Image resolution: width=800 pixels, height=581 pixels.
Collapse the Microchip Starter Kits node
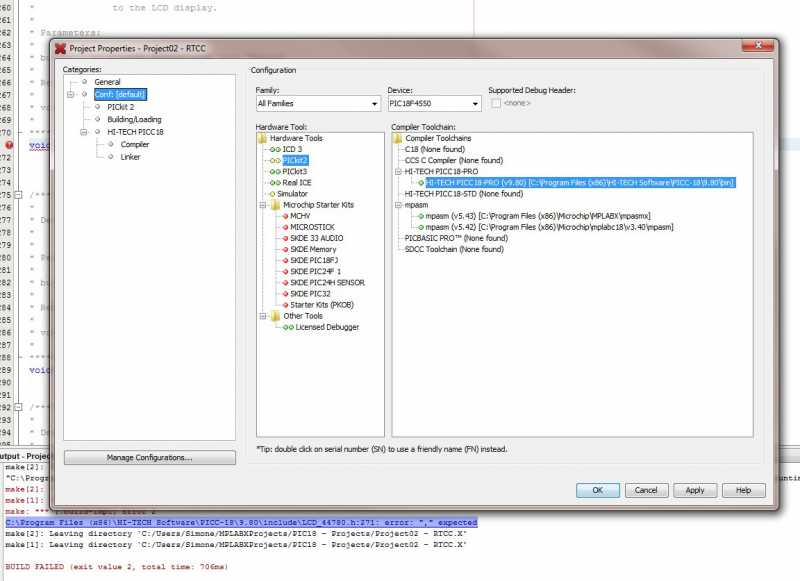click(x=263, y=205)
